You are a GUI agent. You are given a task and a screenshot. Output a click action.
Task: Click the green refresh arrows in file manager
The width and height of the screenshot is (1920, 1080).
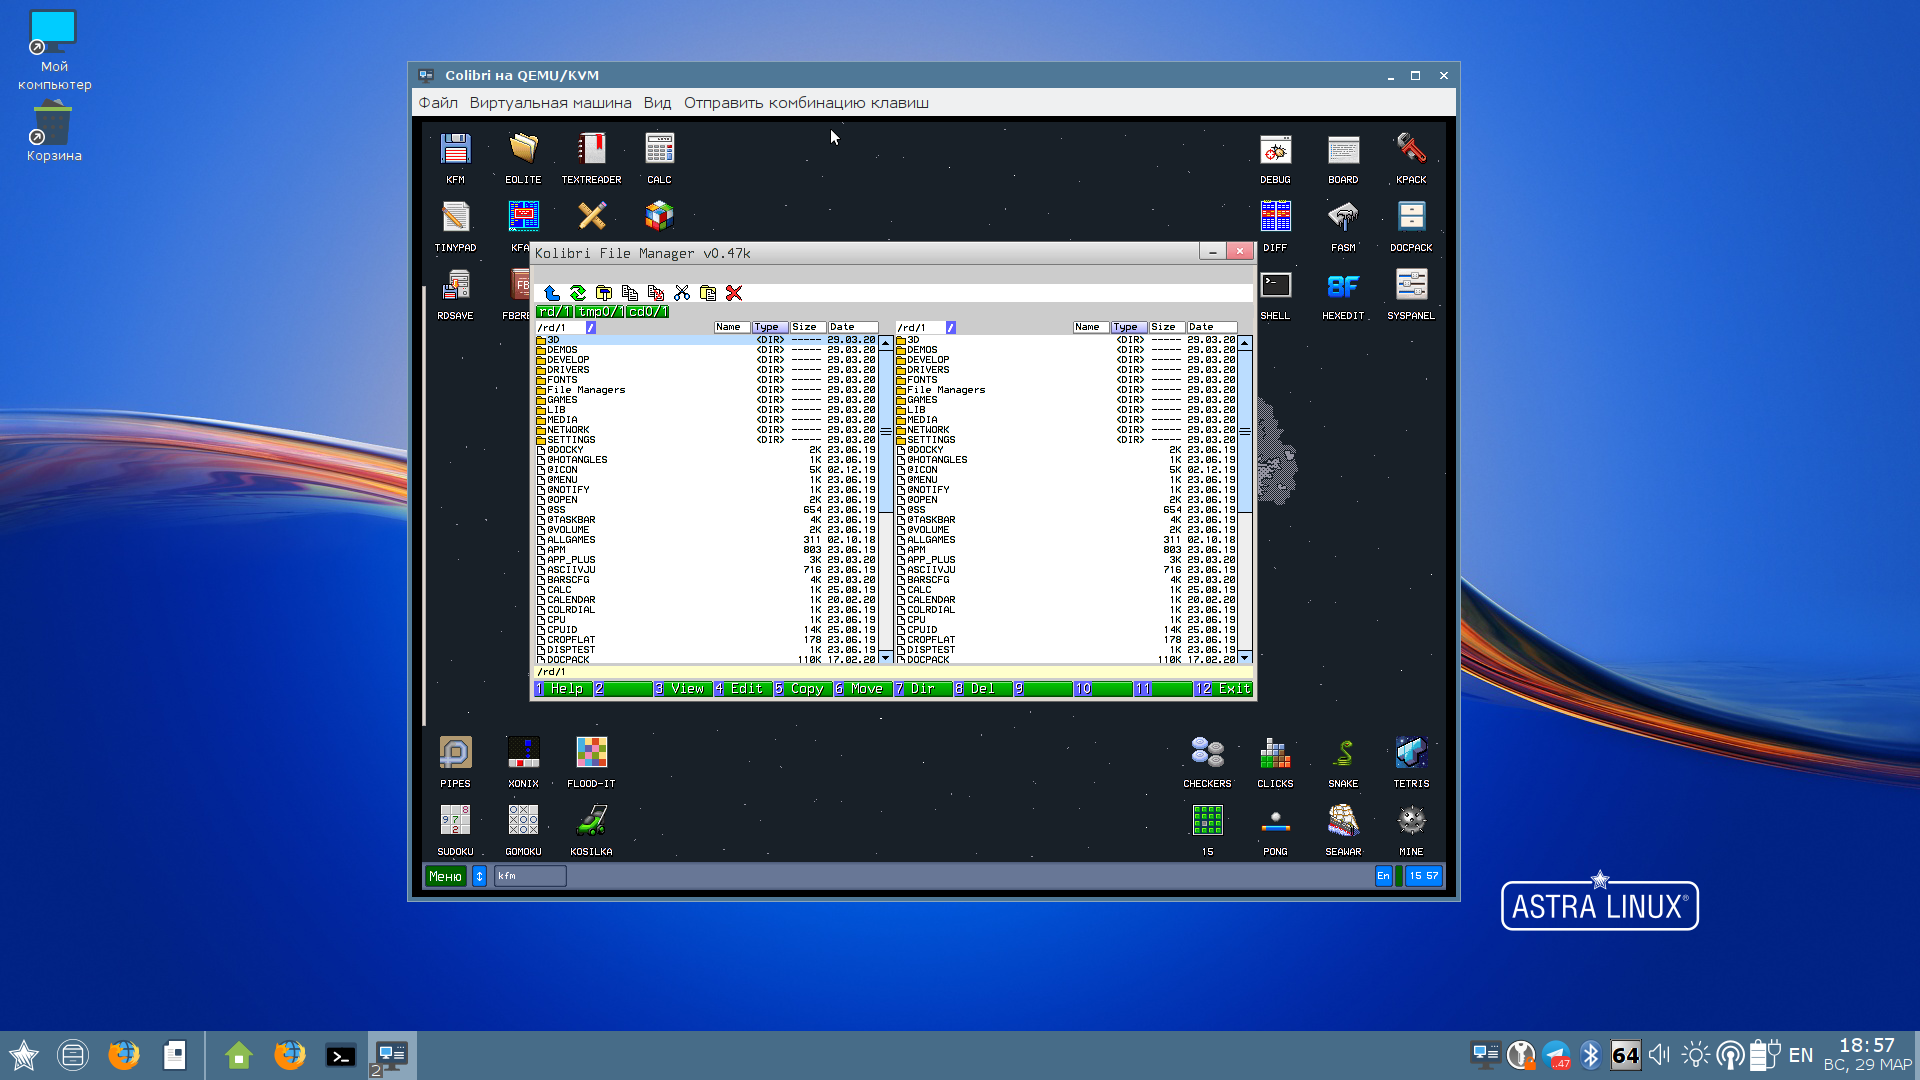pos(577,293)
